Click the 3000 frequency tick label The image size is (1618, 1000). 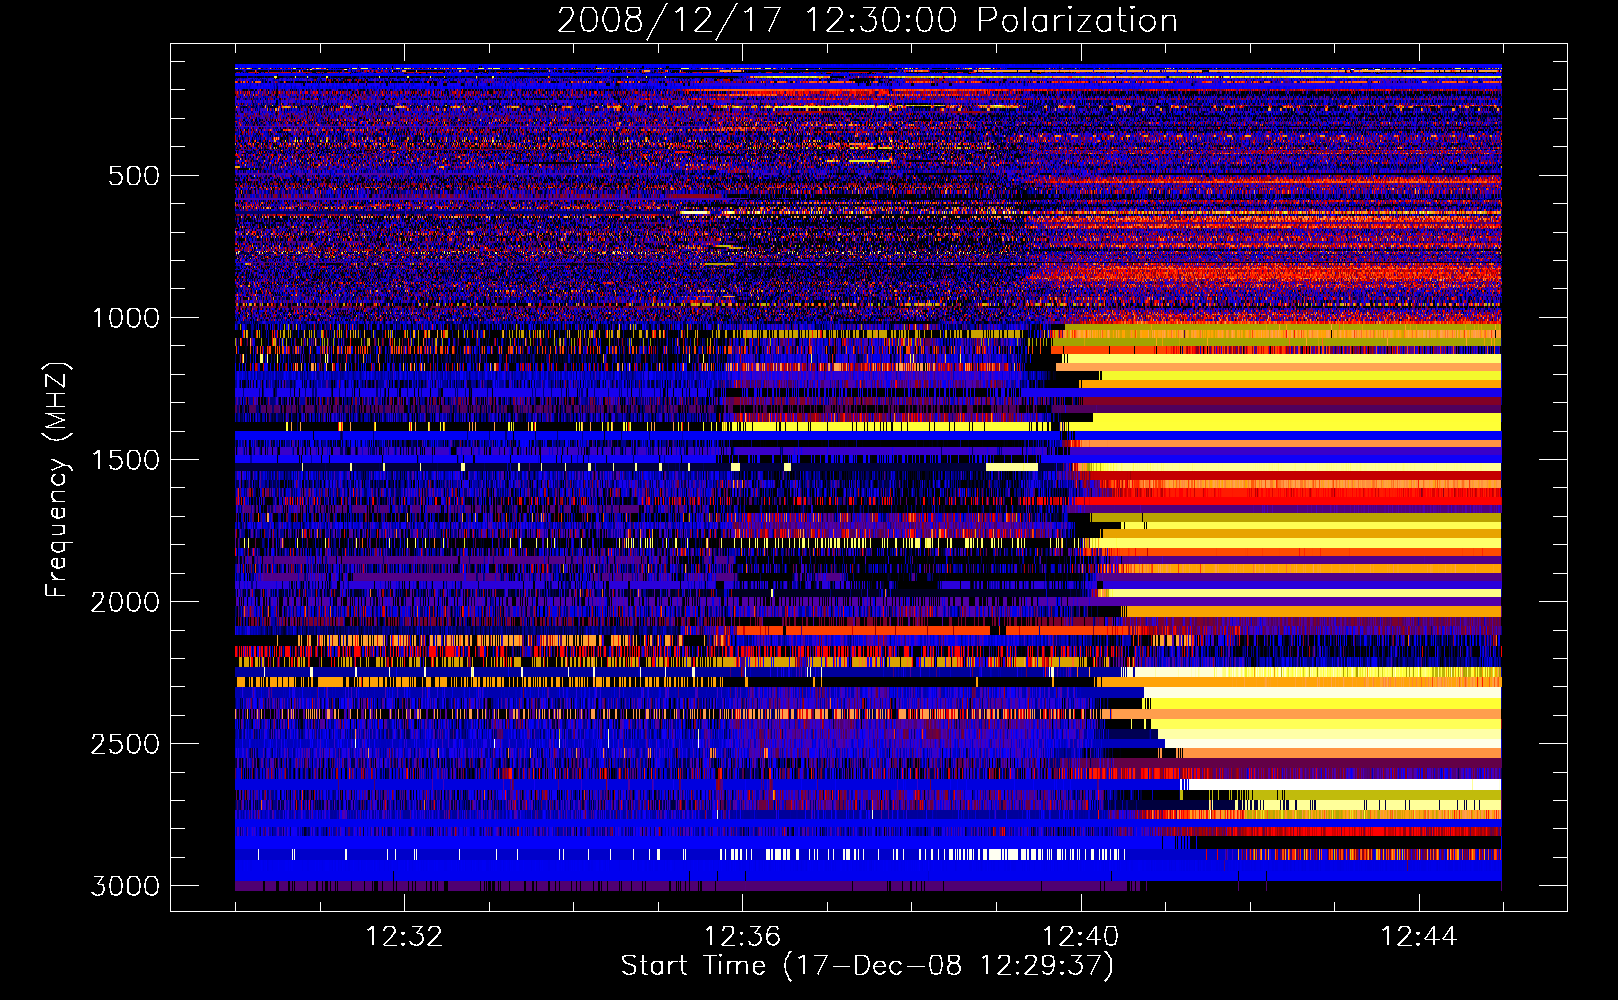[x=126, y=886]
